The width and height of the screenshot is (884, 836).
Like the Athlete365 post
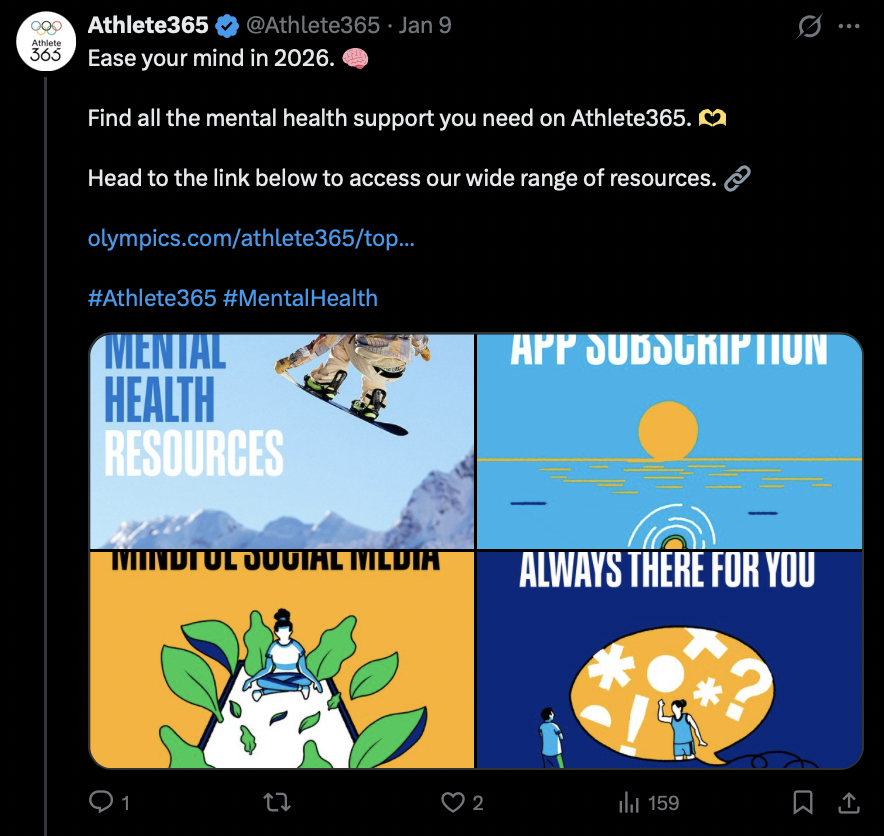pyautogui.click(x=453, y=802)
